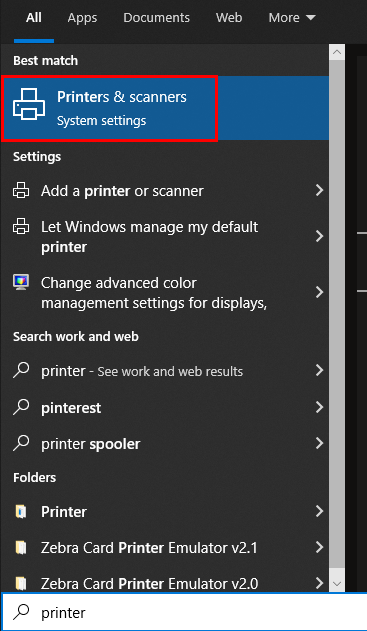Open 'Zebra Card Printer Emulator v2.1' folder
367x631 pixels.
click(x=165, y=548)
